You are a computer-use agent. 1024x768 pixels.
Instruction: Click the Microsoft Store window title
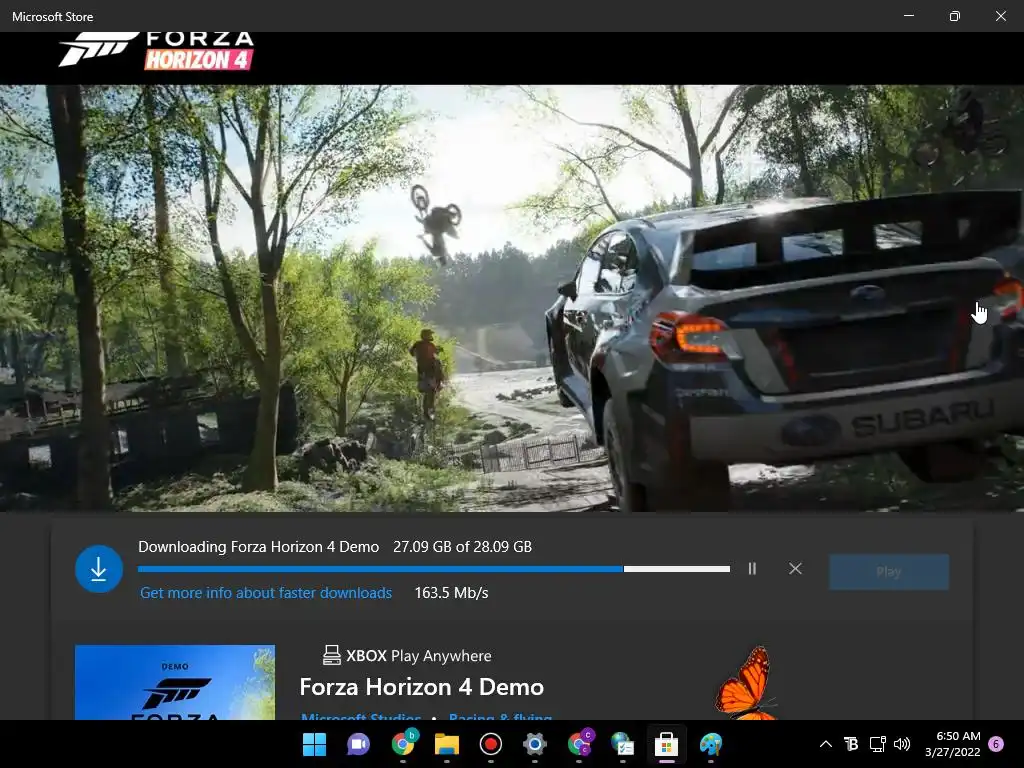pos(52,16)
